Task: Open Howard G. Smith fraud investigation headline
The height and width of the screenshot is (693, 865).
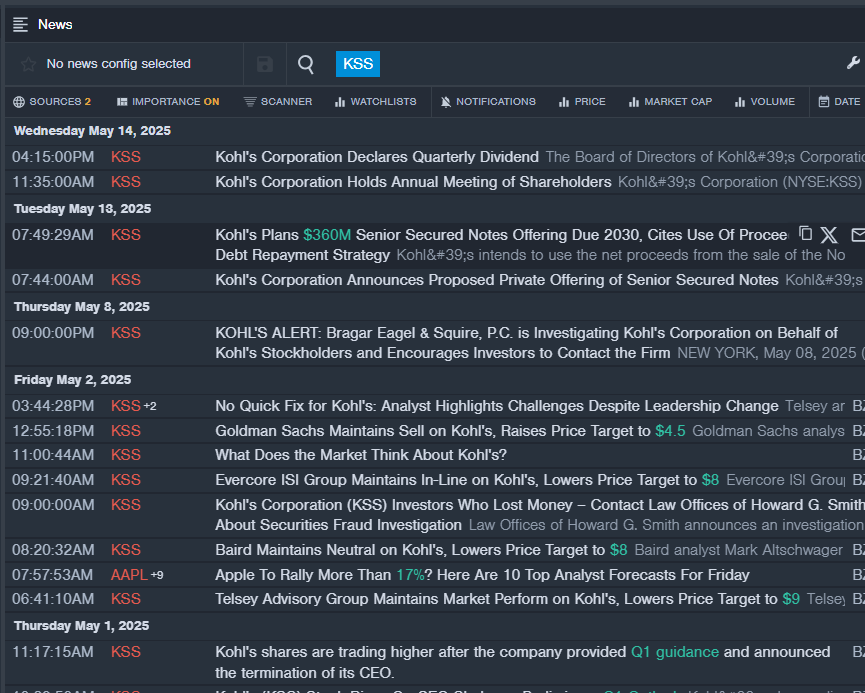Action: coord(540,514)
